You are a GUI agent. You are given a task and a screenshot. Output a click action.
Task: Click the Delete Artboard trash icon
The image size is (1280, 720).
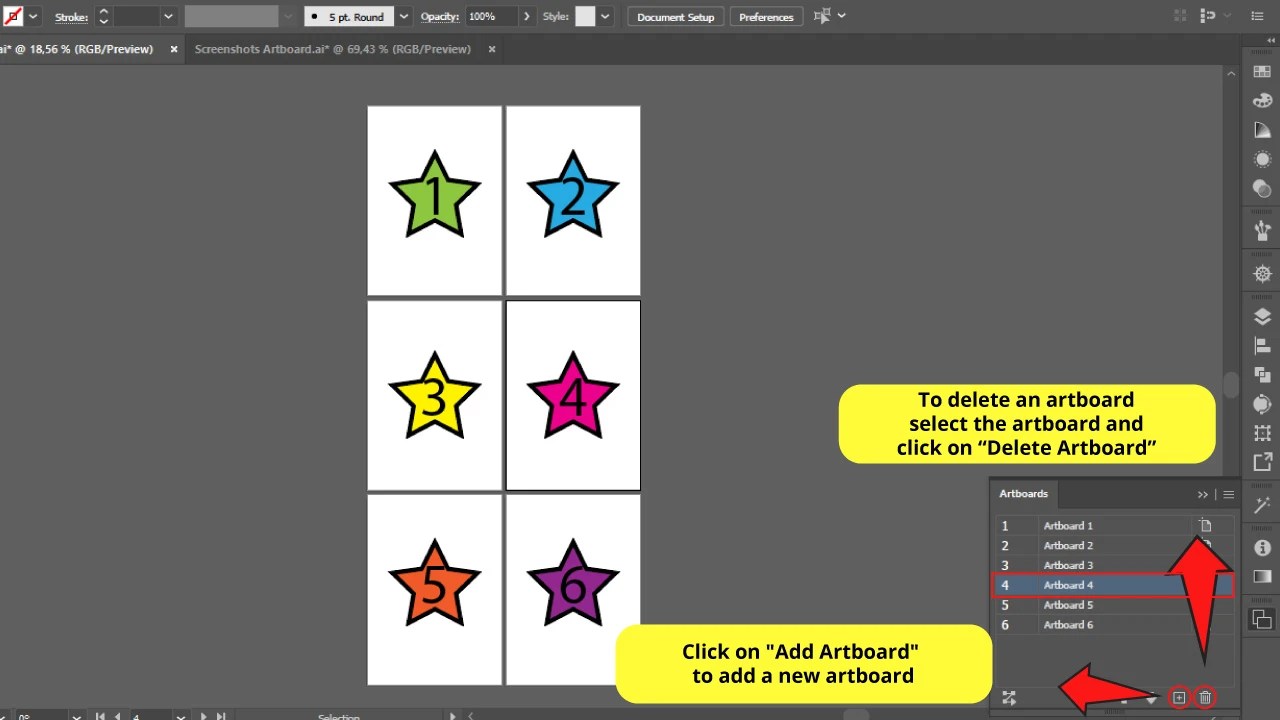pyautogui.click(x=1204, y=697)
